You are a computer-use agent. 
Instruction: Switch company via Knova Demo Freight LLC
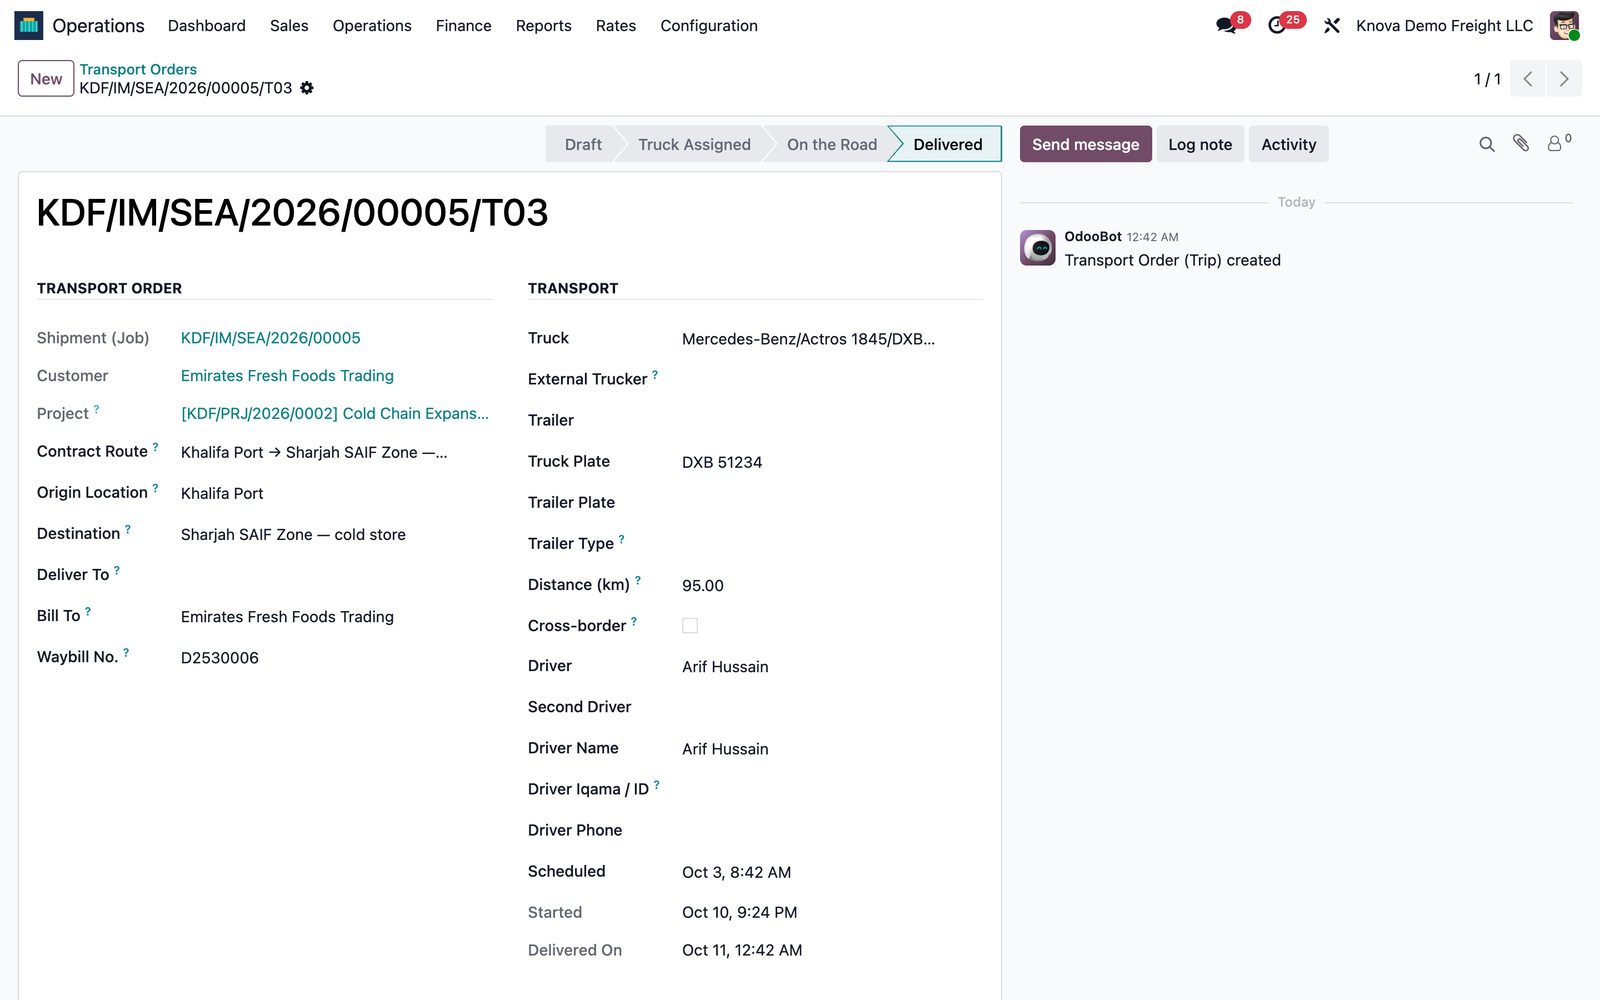(1445, 26)
